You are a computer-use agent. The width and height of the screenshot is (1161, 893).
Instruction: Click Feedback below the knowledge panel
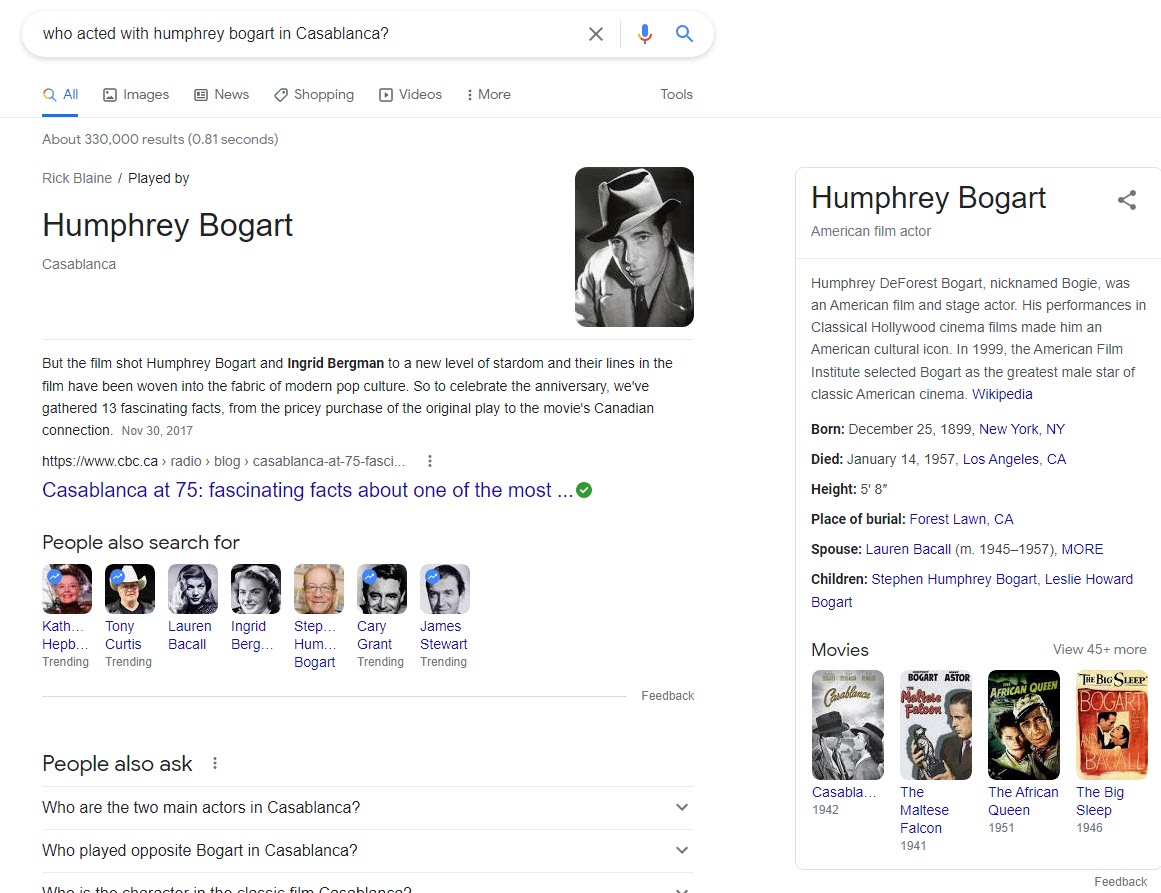[1120, 882]
